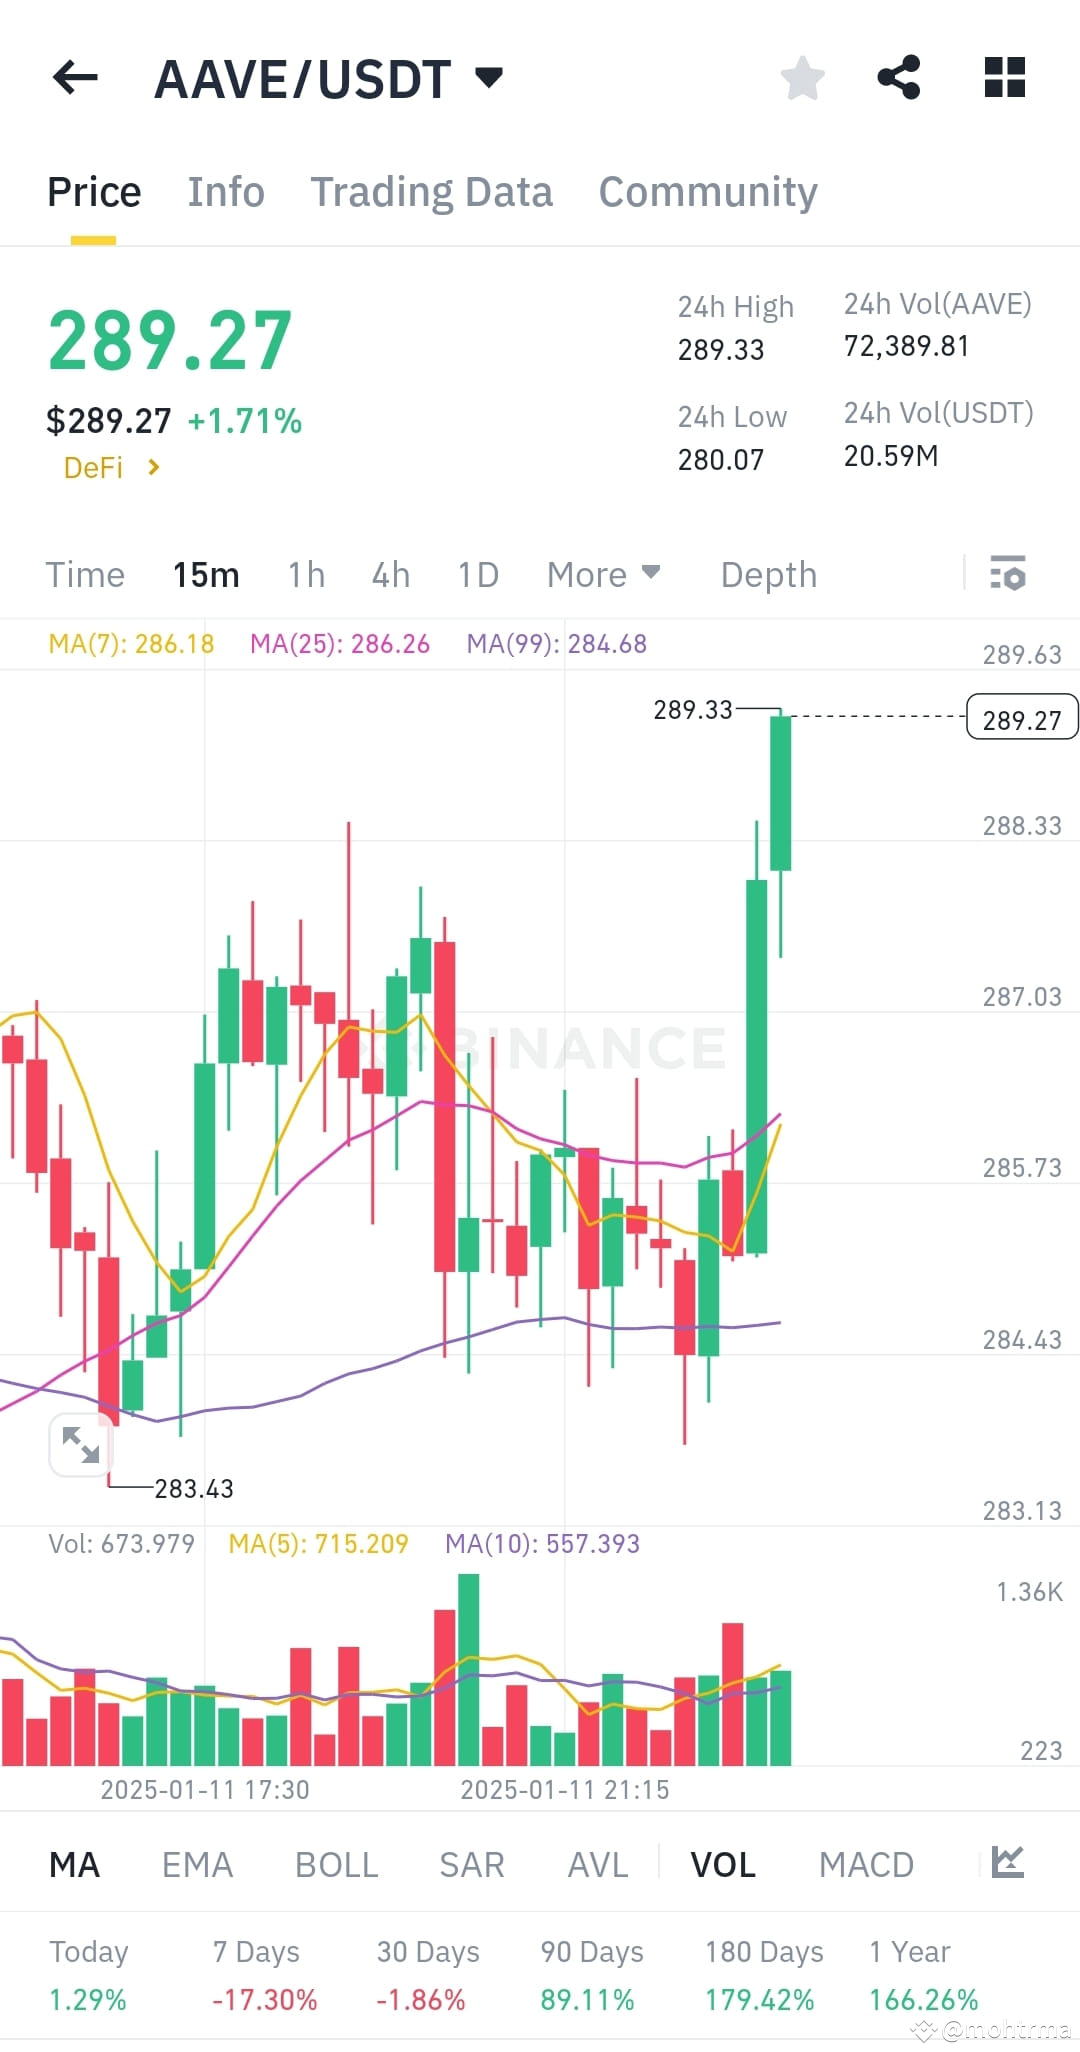Tap the back arrow to exit chart
Screen dimensions: 1080x2052
click(73, 78)
